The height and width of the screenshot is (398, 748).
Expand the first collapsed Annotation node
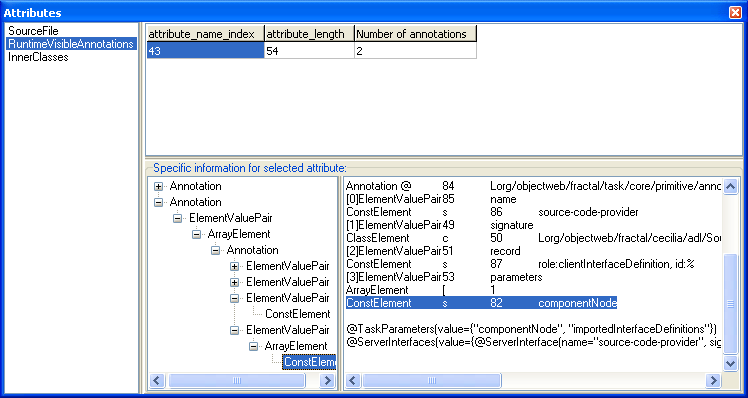coord(158,187)
